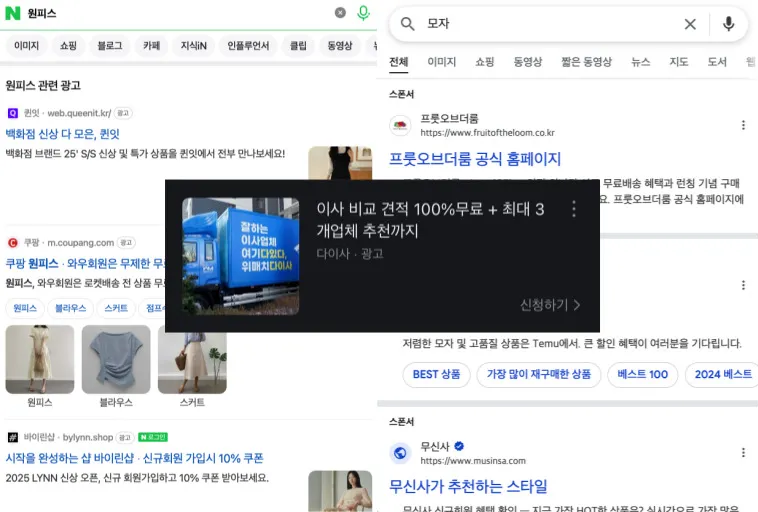Viewport: 758px width, 512px height.
Task: Open the Naver 클립 tab
Action: (298, 46)
